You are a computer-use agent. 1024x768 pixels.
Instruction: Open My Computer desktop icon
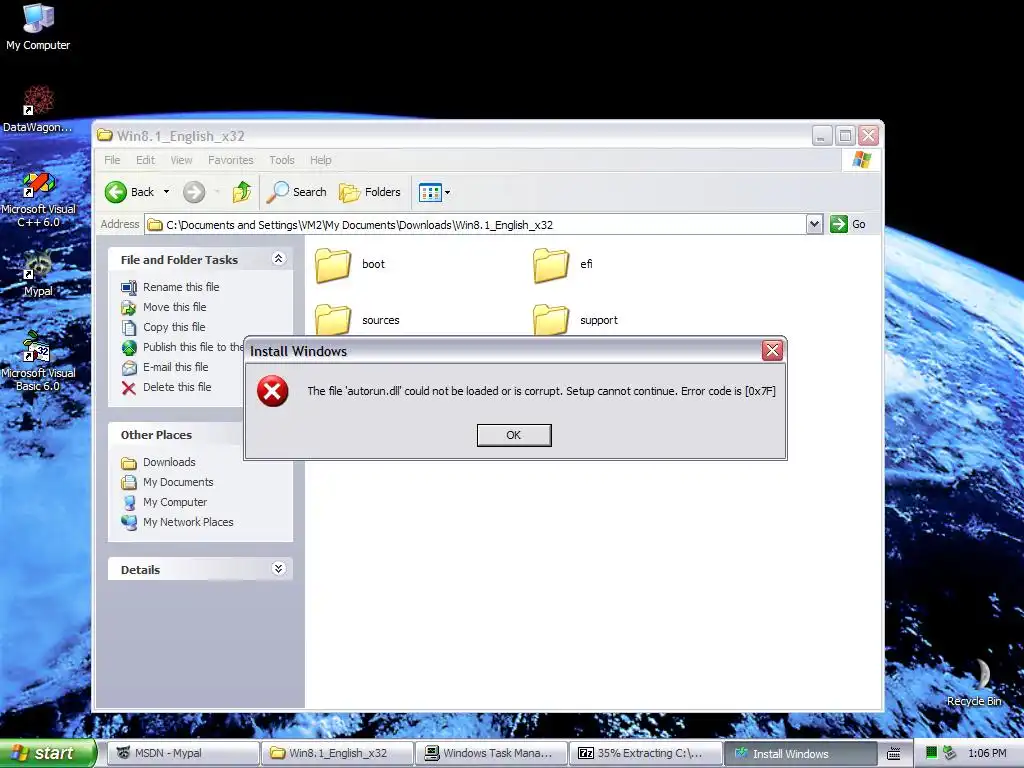click(x=38, y=26)
